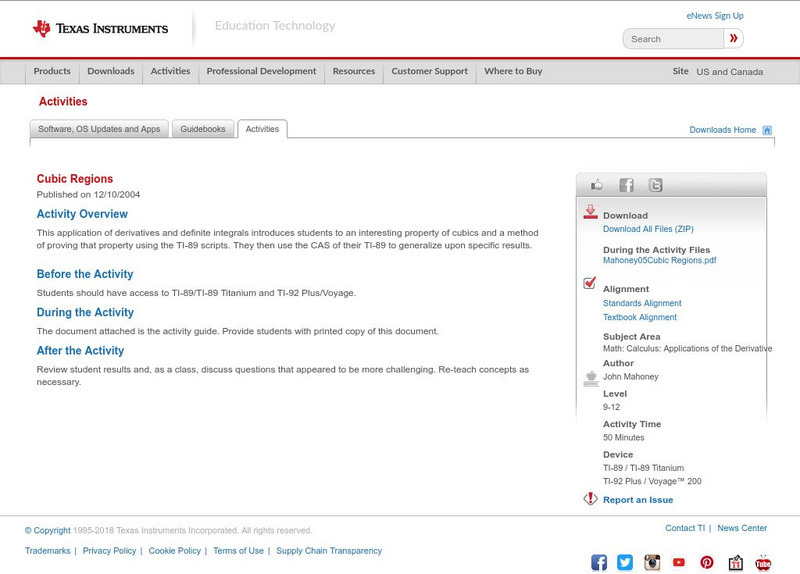The width and height of the screenshot is (800, 574).
Task: Click the Copyright footer link
Action: click(x=47, y=531)
